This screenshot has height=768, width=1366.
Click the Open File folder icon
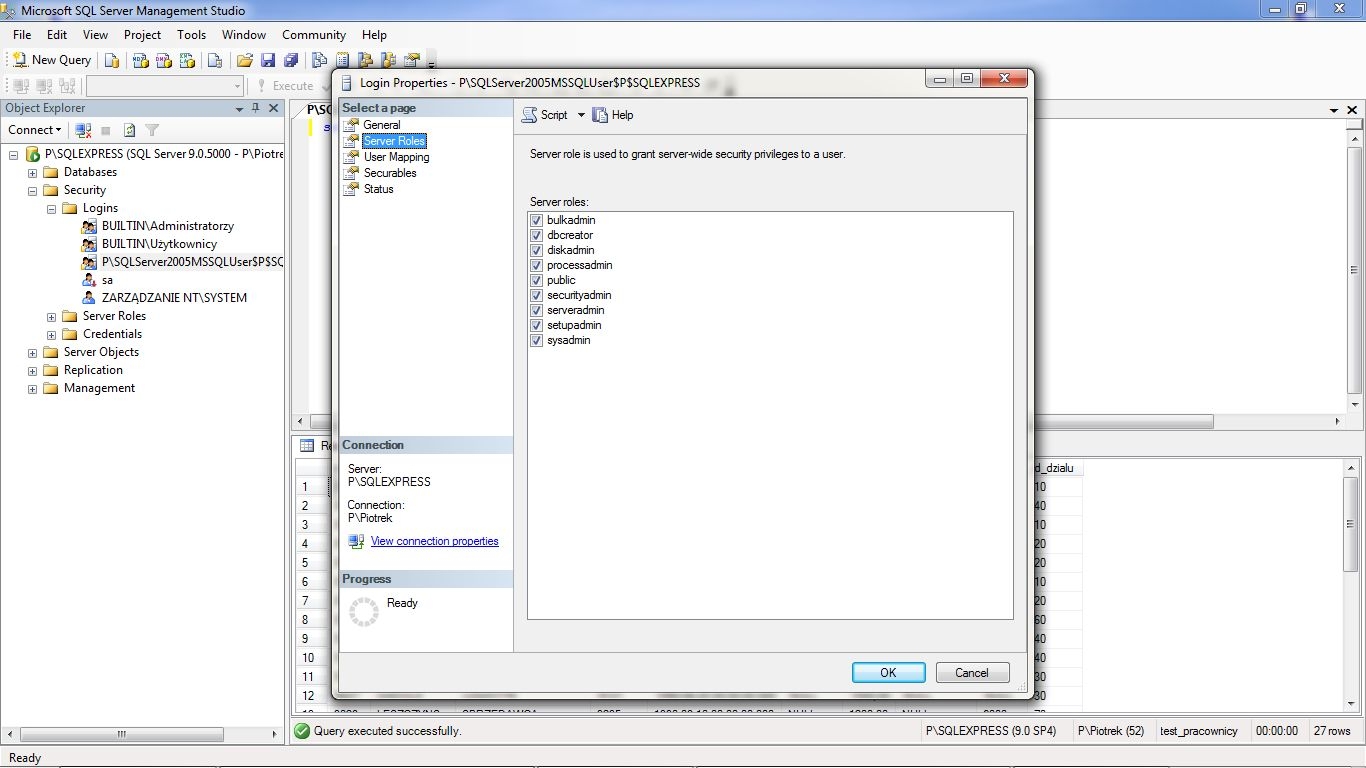point(244,60)
